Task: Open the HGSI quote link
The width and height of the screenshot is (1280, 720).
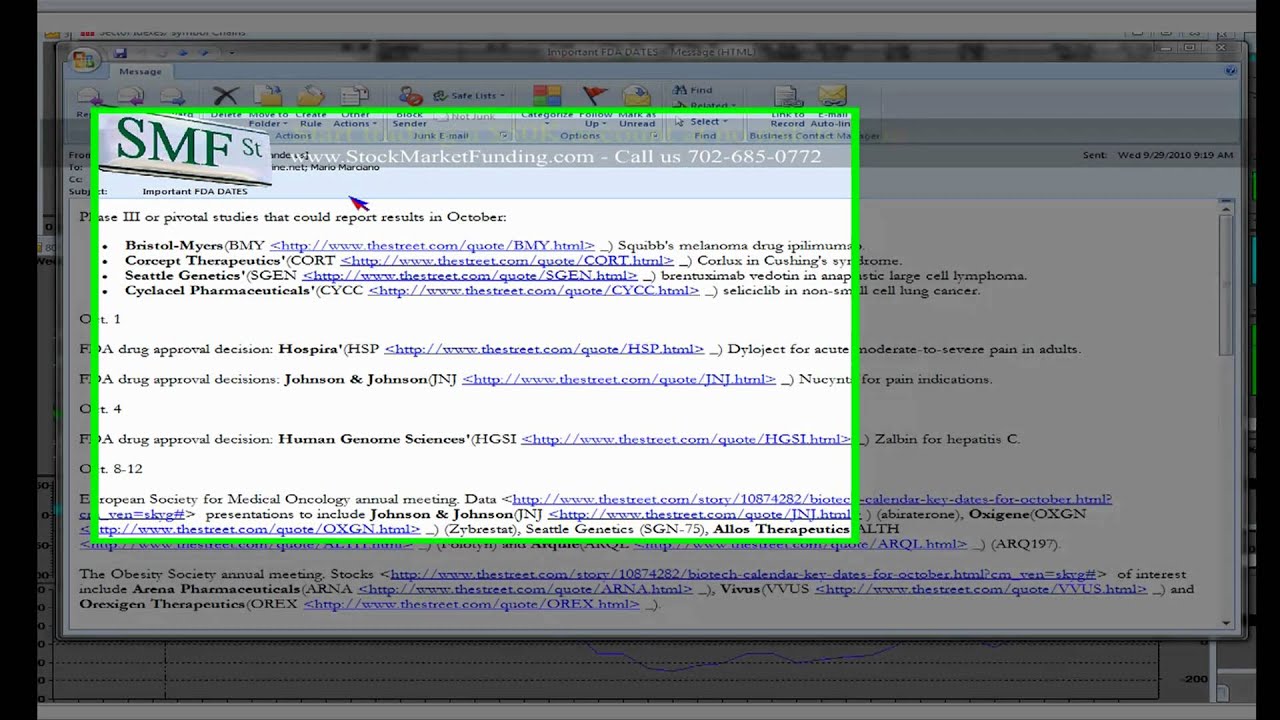Action: click(686, 439)
